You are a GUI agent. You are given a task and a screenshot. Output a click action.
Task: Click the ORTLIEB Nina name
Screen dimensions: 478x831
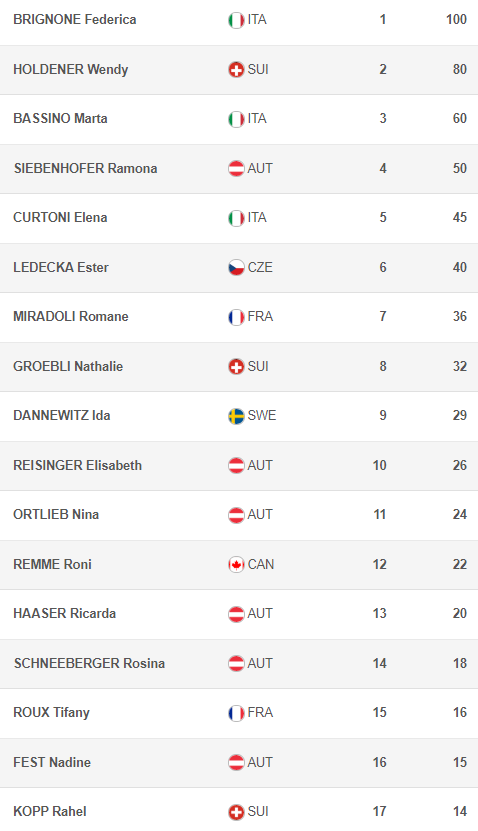pos(56,514)
